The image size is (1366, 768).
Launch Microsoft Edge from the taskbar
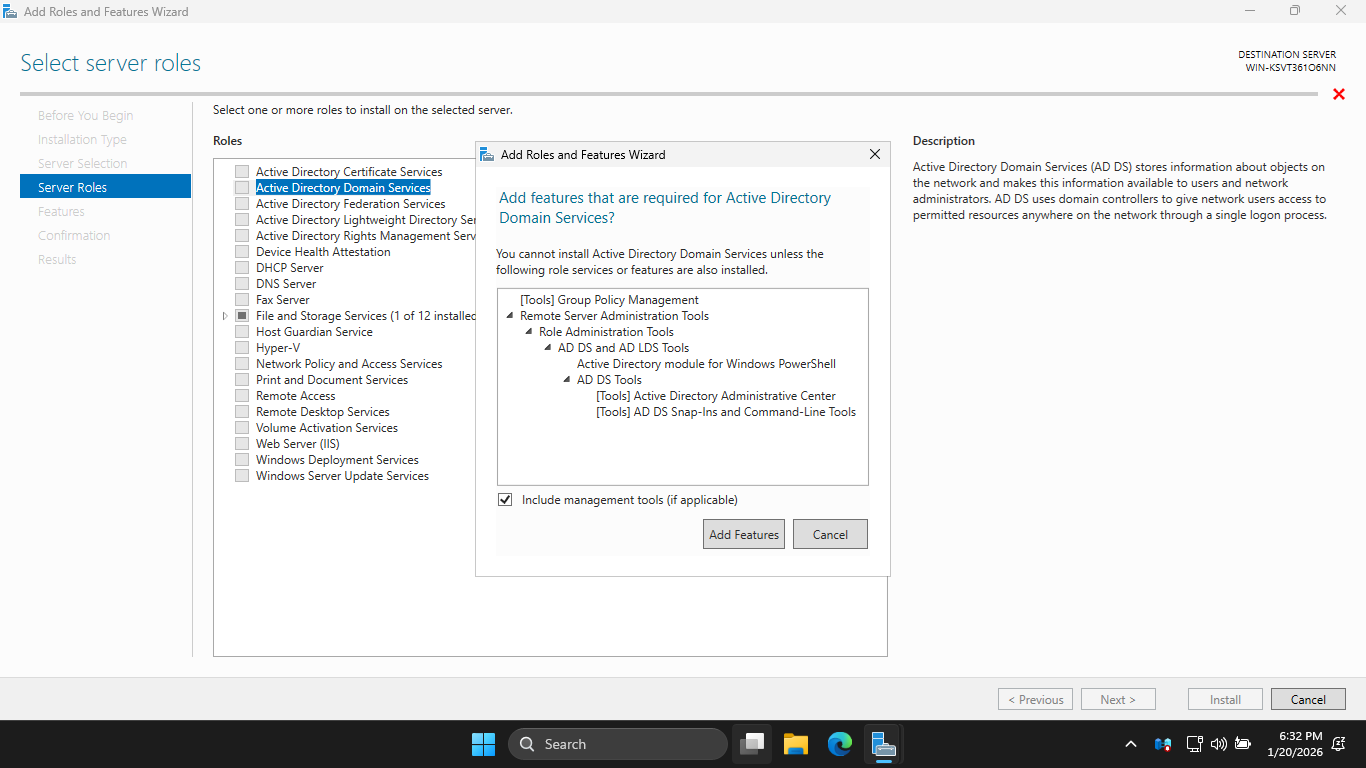point(840,744)
